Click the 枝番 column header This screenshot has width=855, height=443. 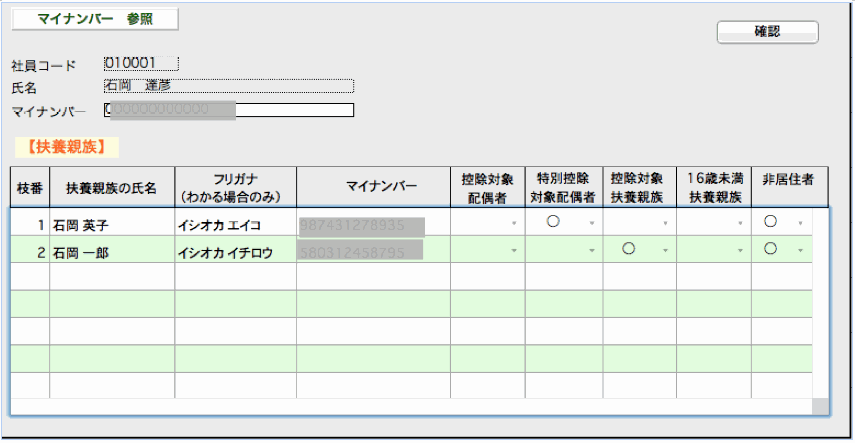(x=29, y=187)
